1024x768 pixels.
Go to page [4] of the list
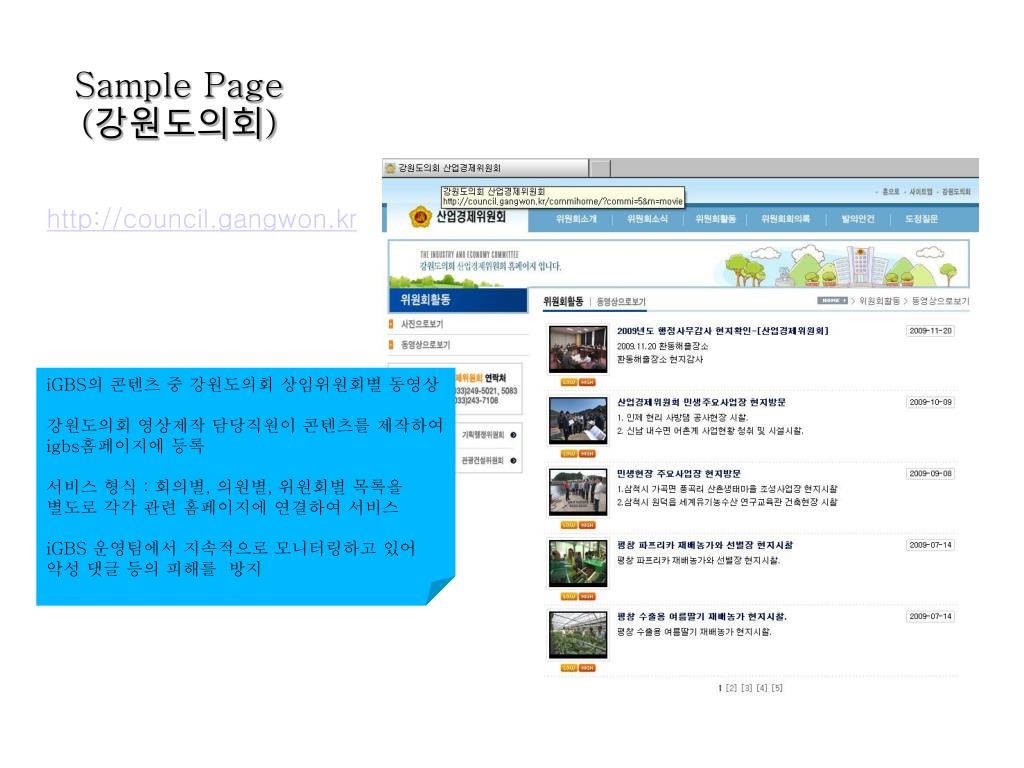click(x=761, y=688)
